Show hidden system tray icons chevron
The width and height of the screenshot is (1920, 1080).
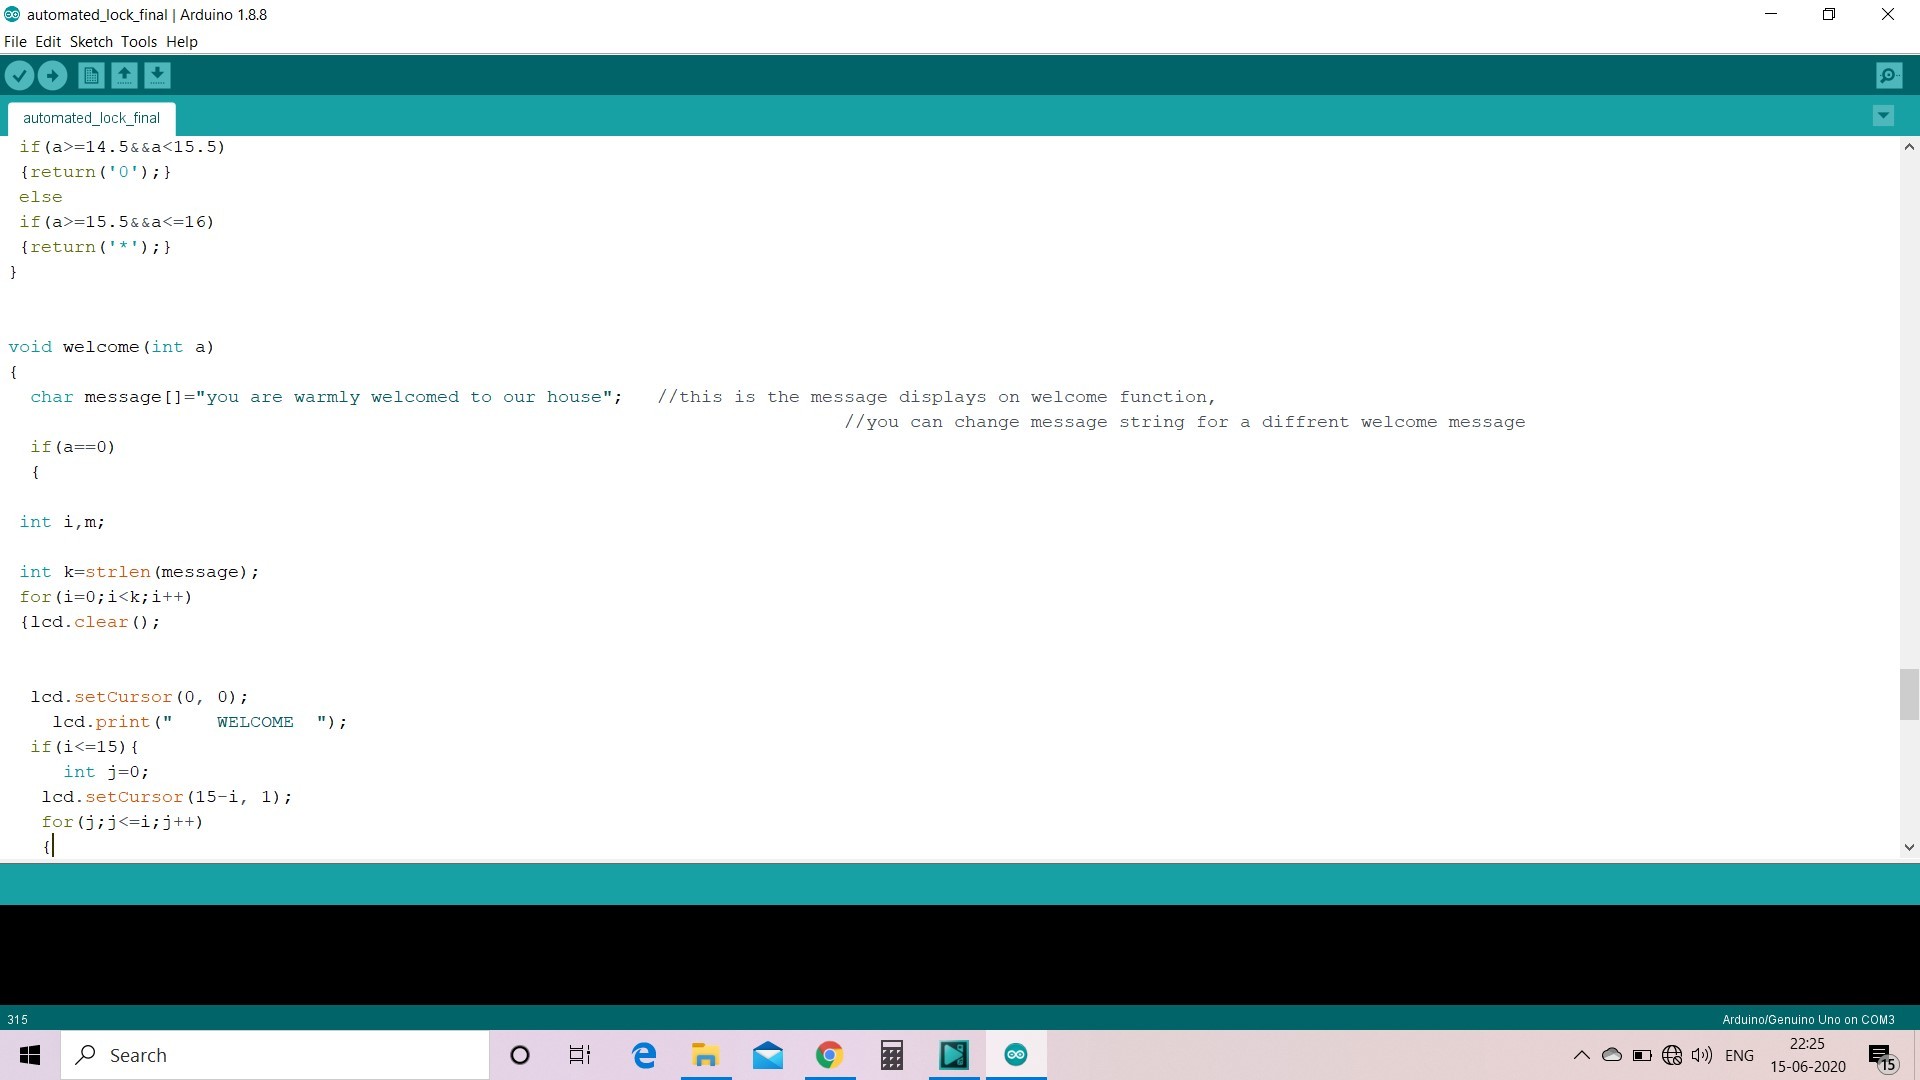(1581, 1055)
